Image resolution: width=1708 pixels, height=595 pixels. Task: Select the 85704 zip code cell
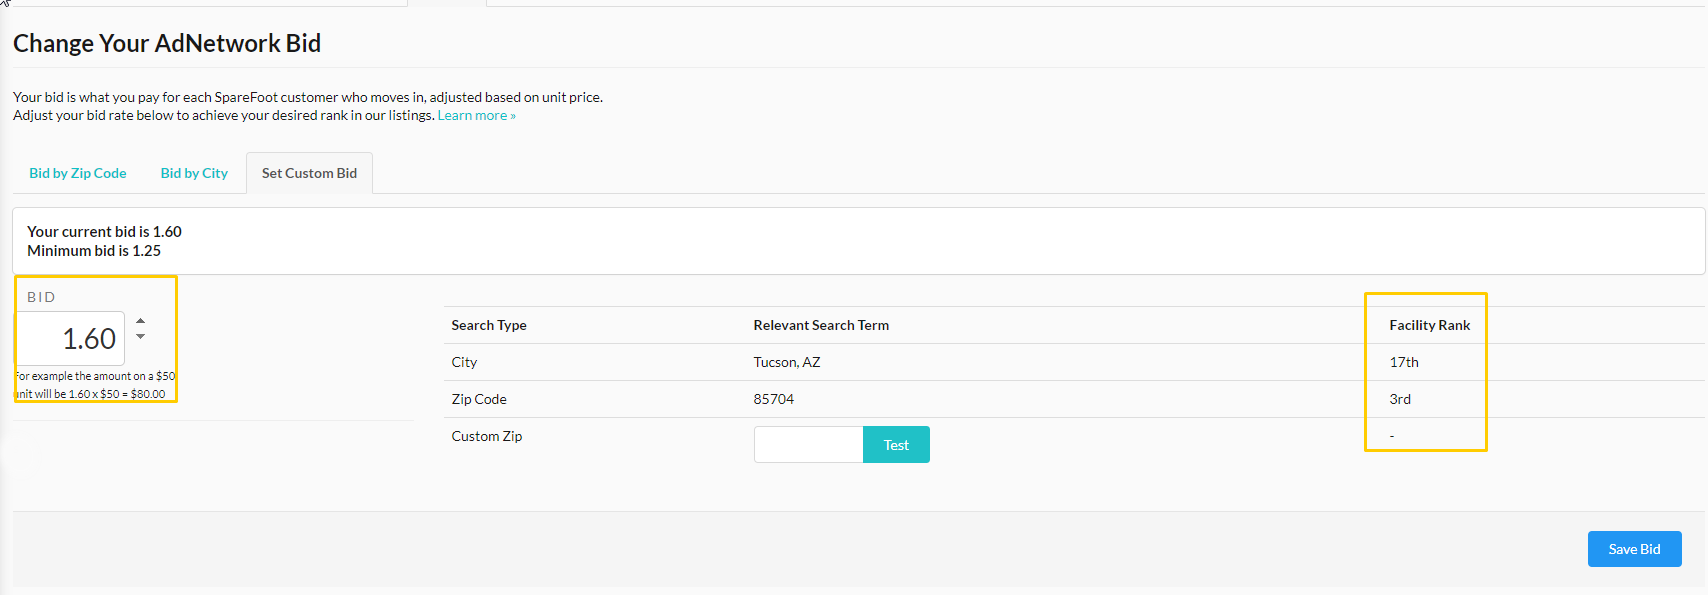point(774,399)
